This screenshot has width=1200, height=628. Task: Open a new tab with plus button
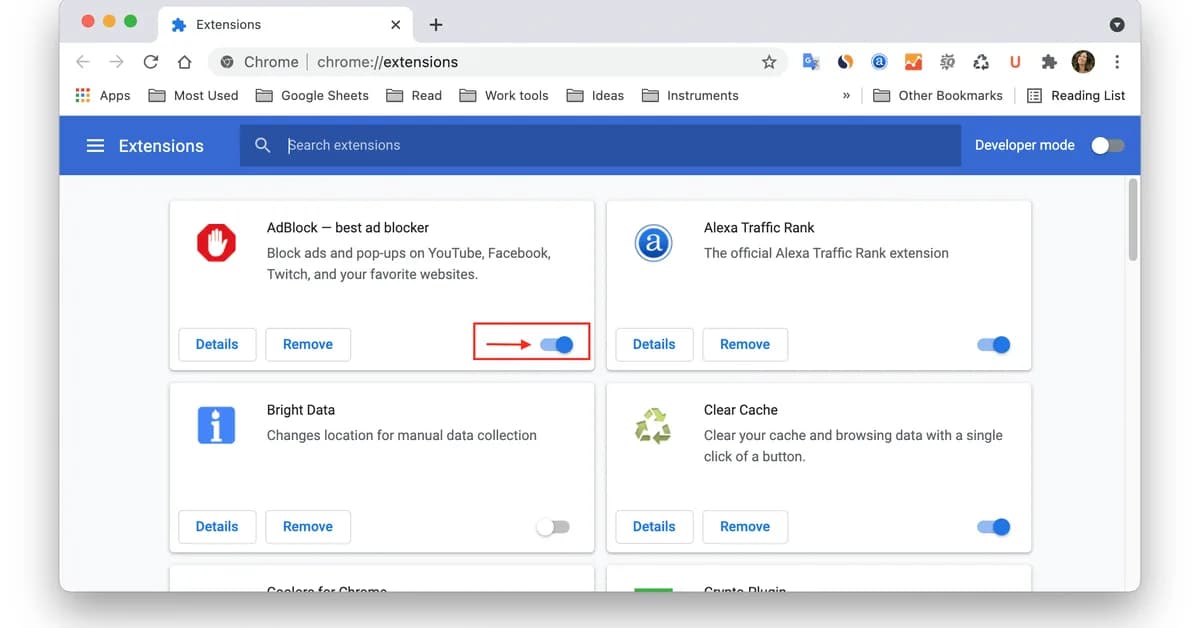[436, 25]
